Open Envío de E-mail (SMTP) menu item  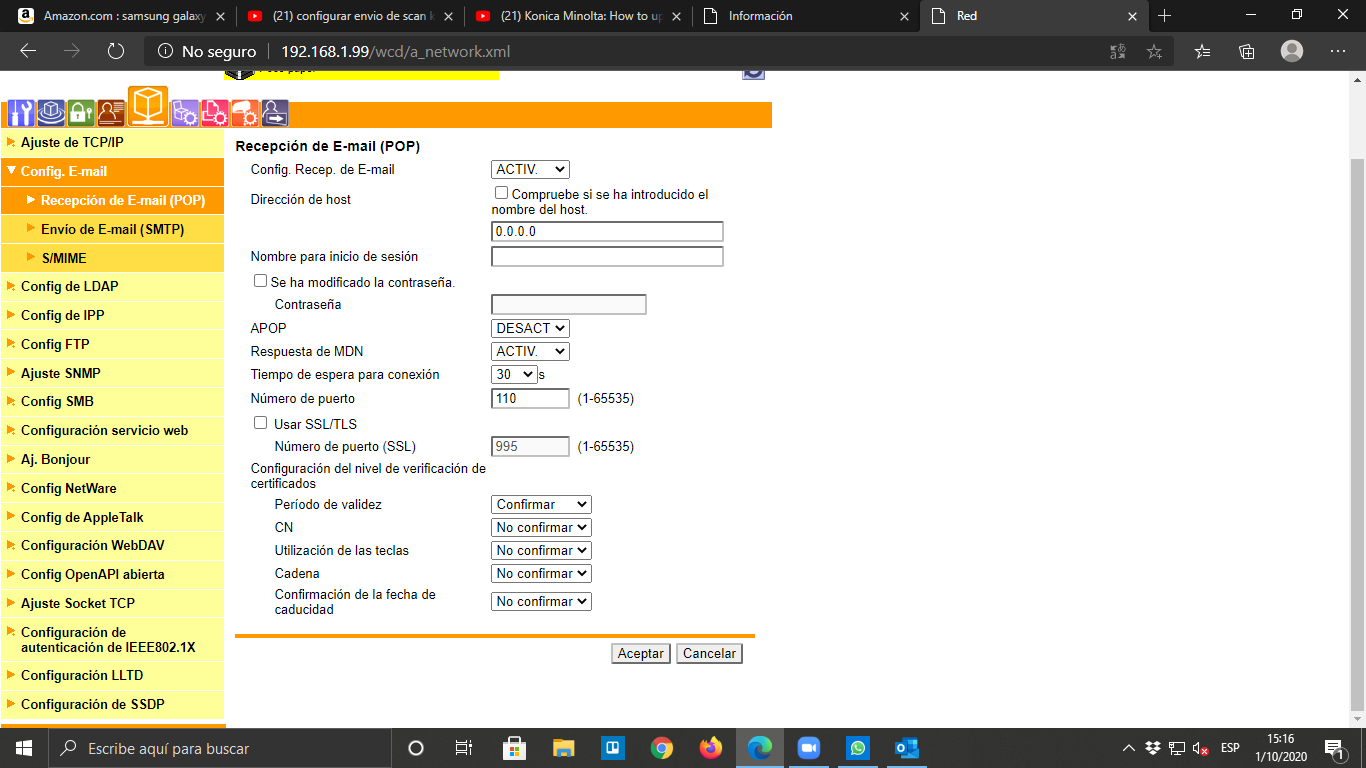click(x=112, y=229)
